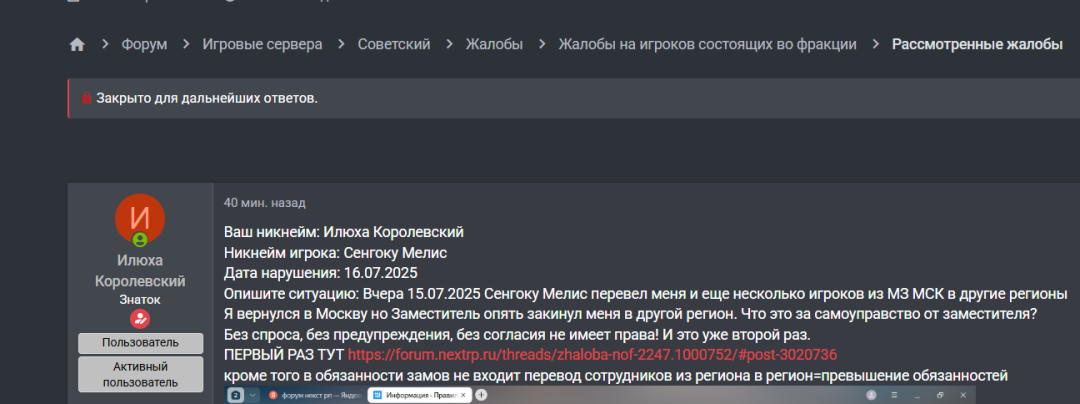Close the Информация tab in embedded screenshot

click(464, 395)
